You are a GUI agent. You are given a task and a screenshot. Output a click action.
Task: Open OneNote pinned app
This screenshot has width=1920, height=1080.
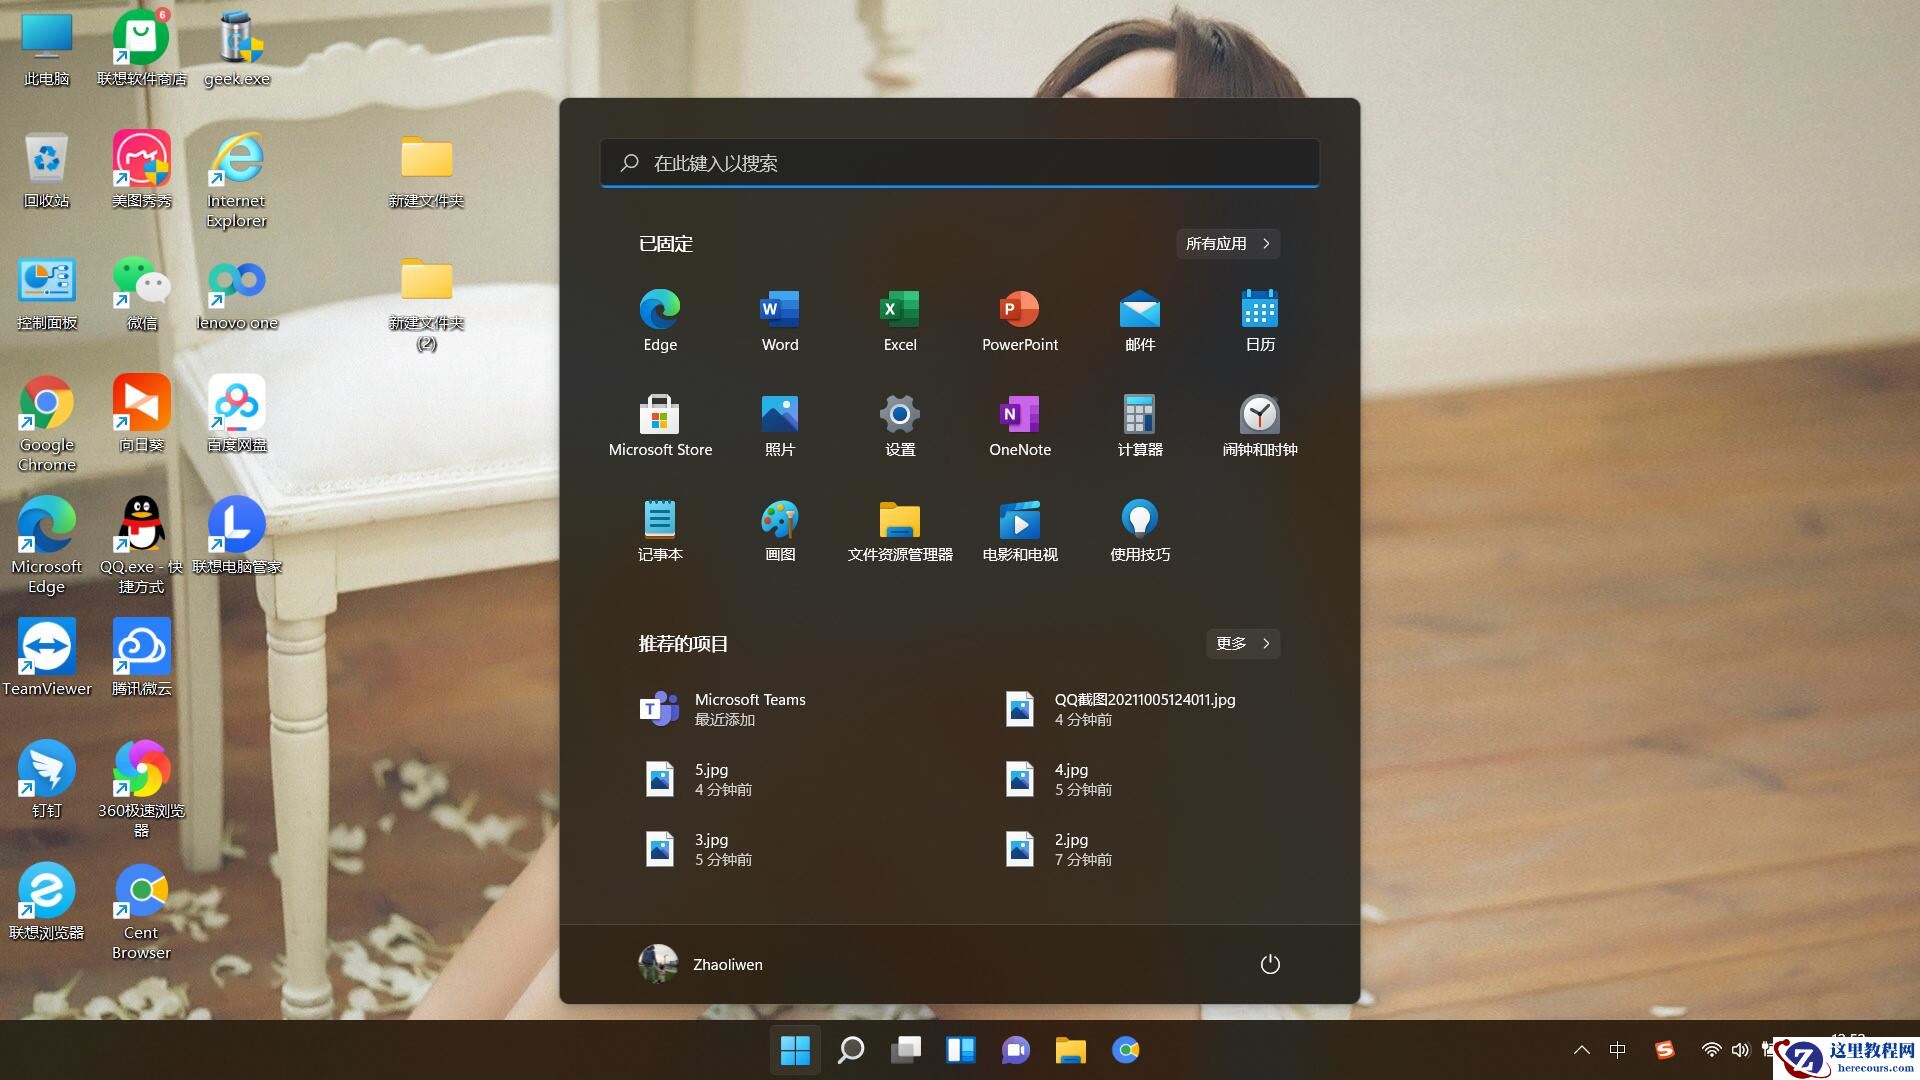(1019, 425)
